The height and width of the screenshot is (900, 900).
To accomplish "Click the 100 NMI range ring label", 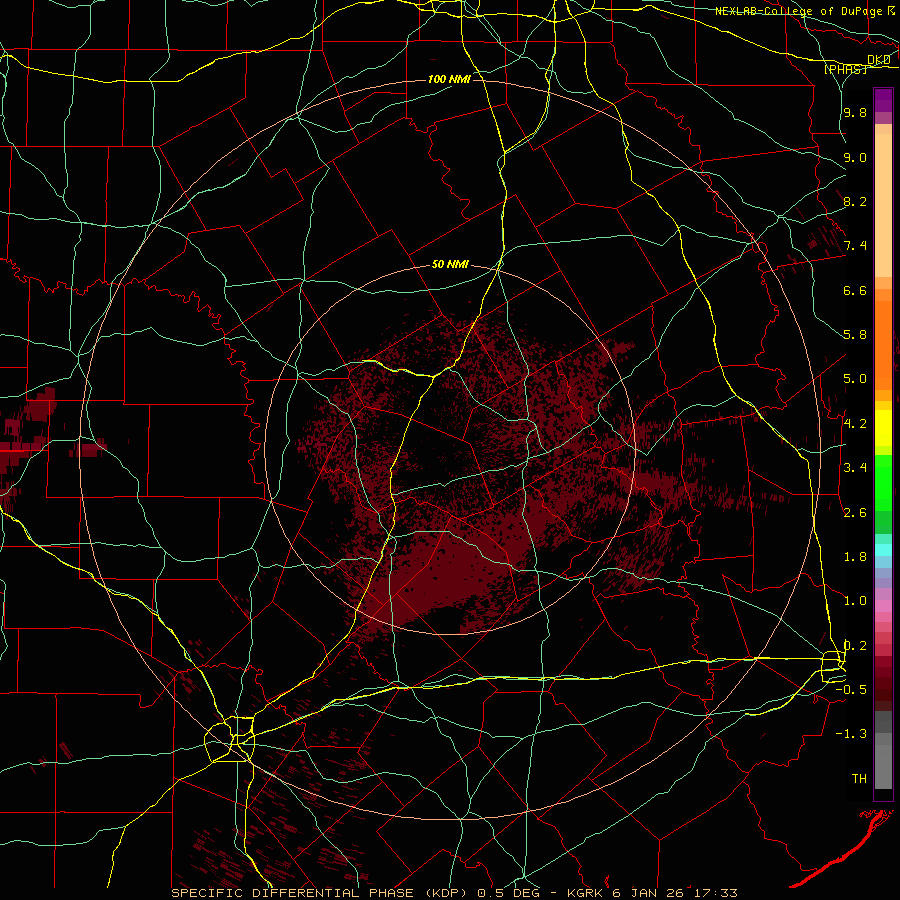I will pos(449,79).
